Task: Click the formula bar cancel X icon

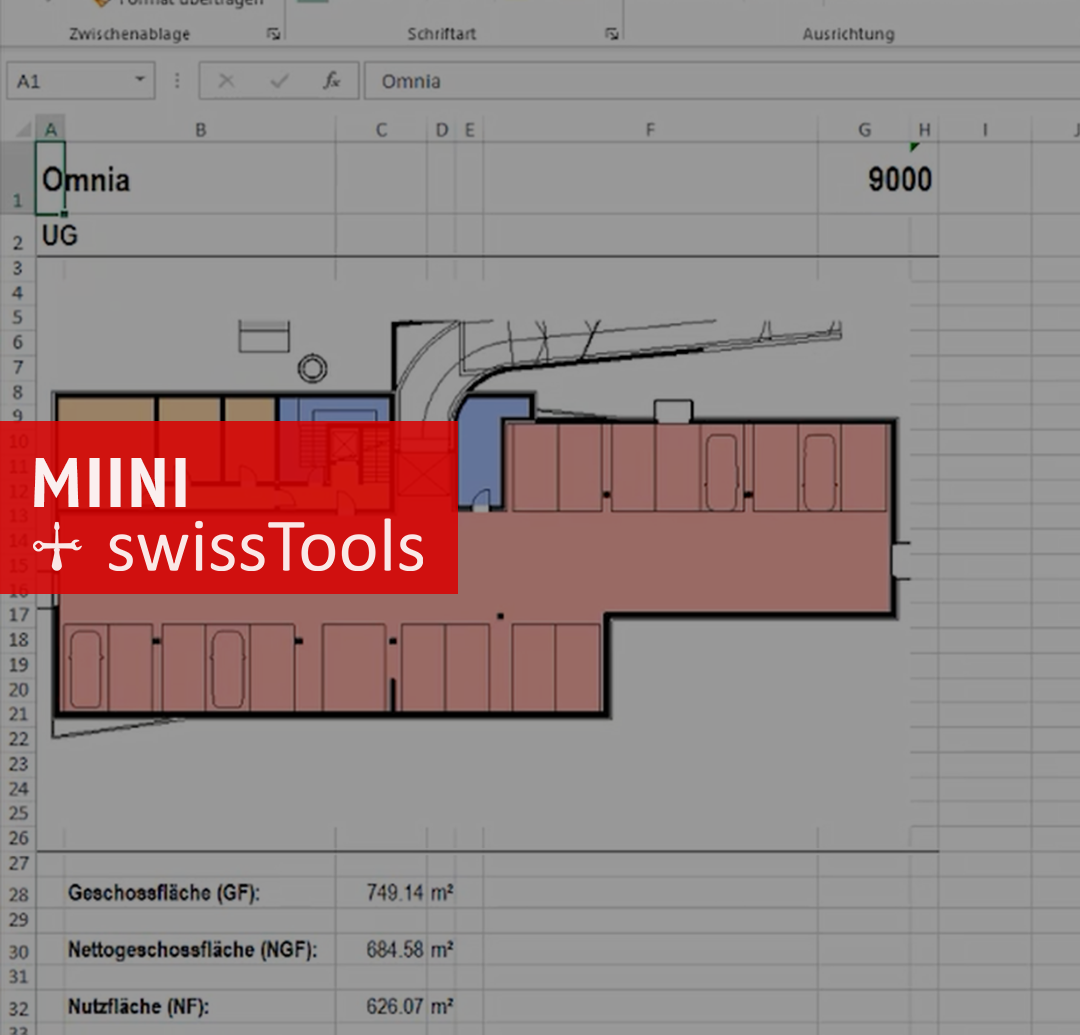Action: (x=227, y=81)
